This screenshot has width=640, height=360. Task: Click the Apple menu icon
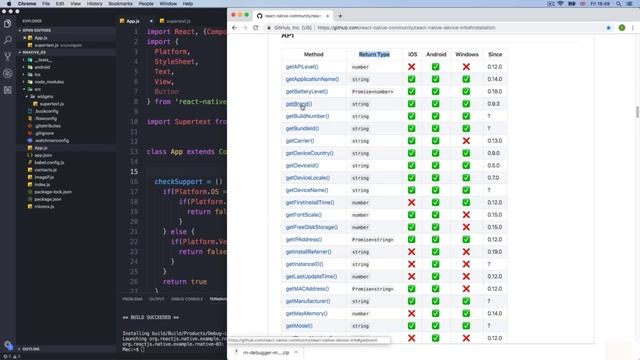click(x=9, y=4)
